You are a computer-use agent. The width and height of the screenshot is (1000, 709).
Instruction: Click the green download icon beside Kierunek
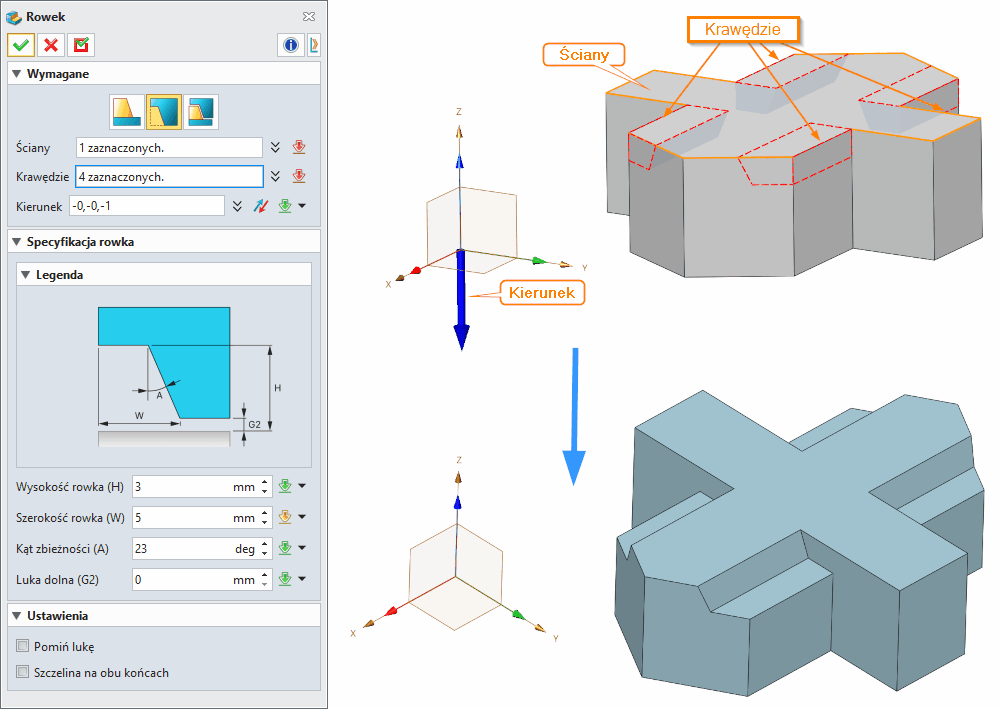287,206
